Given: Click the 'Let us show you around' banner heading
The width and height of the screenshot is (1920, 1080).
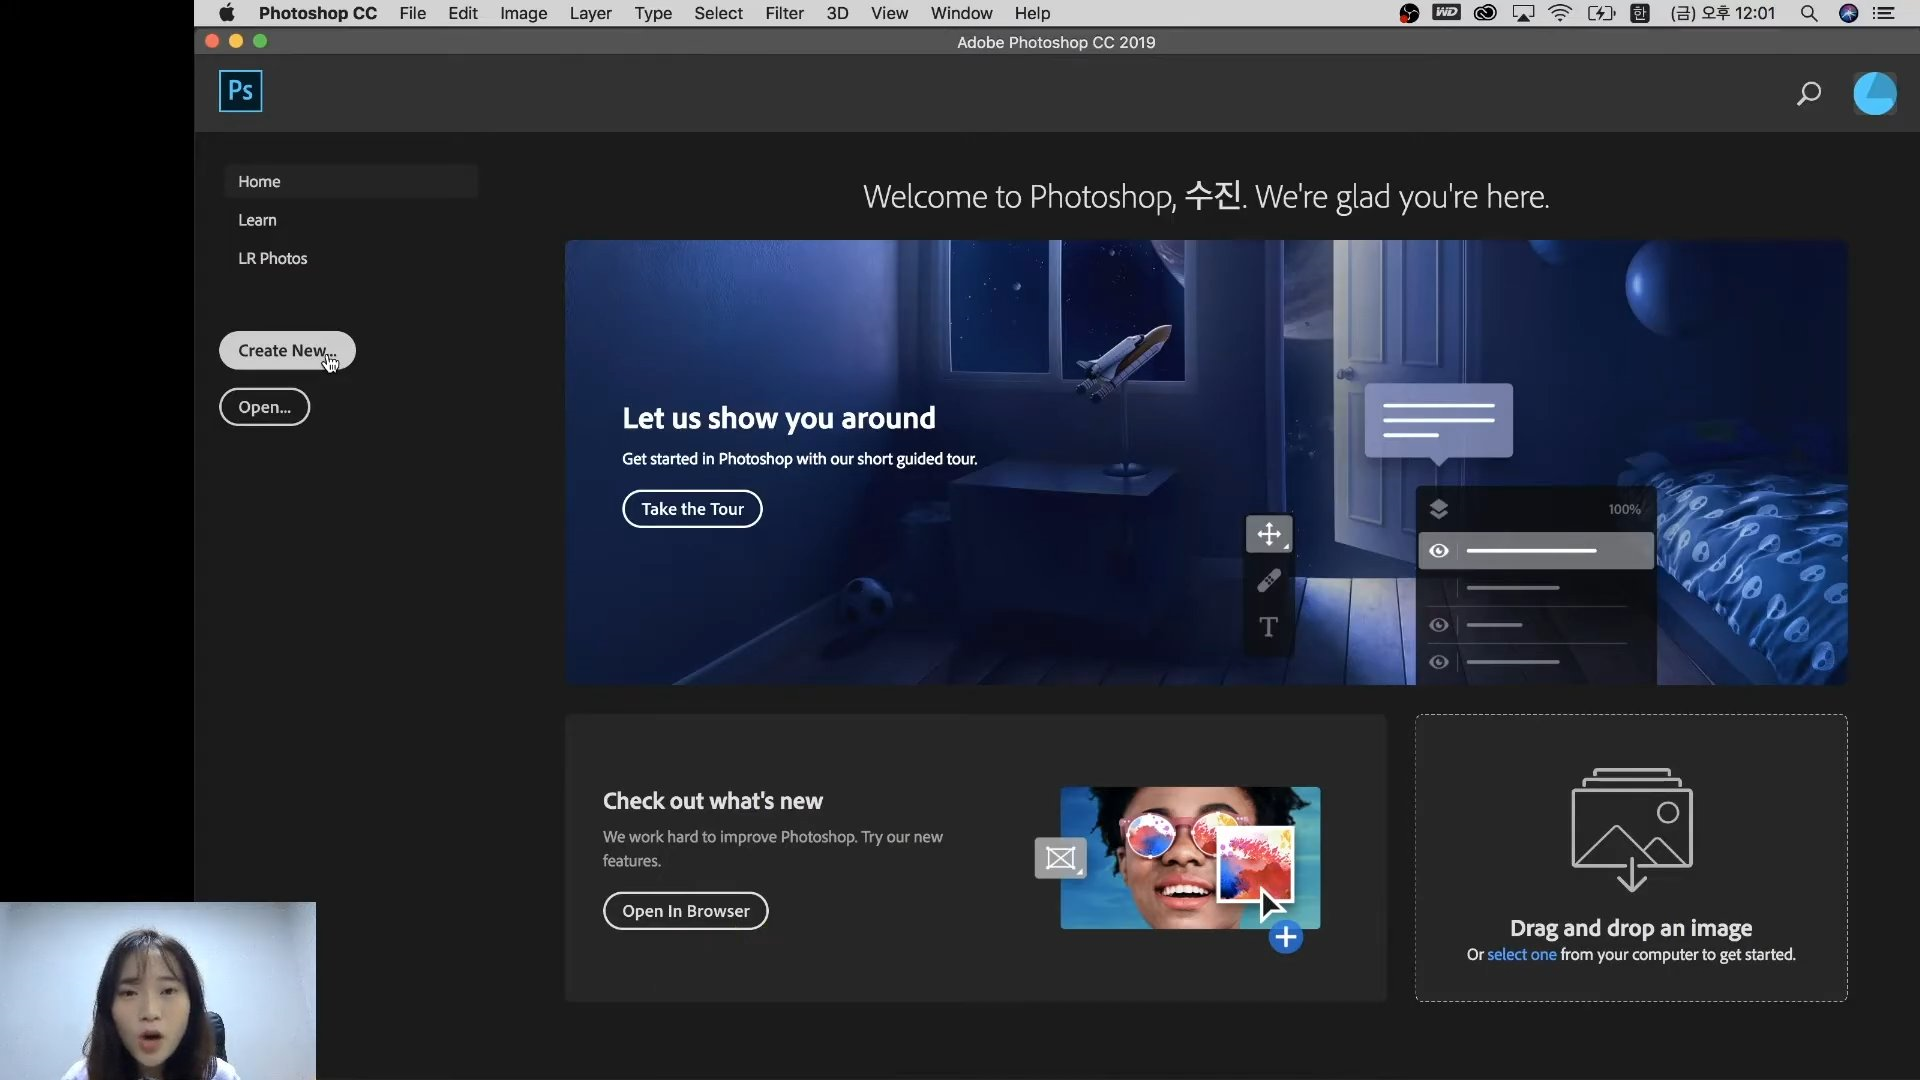Looking at the screenshot, I should [x=779, y=418].
